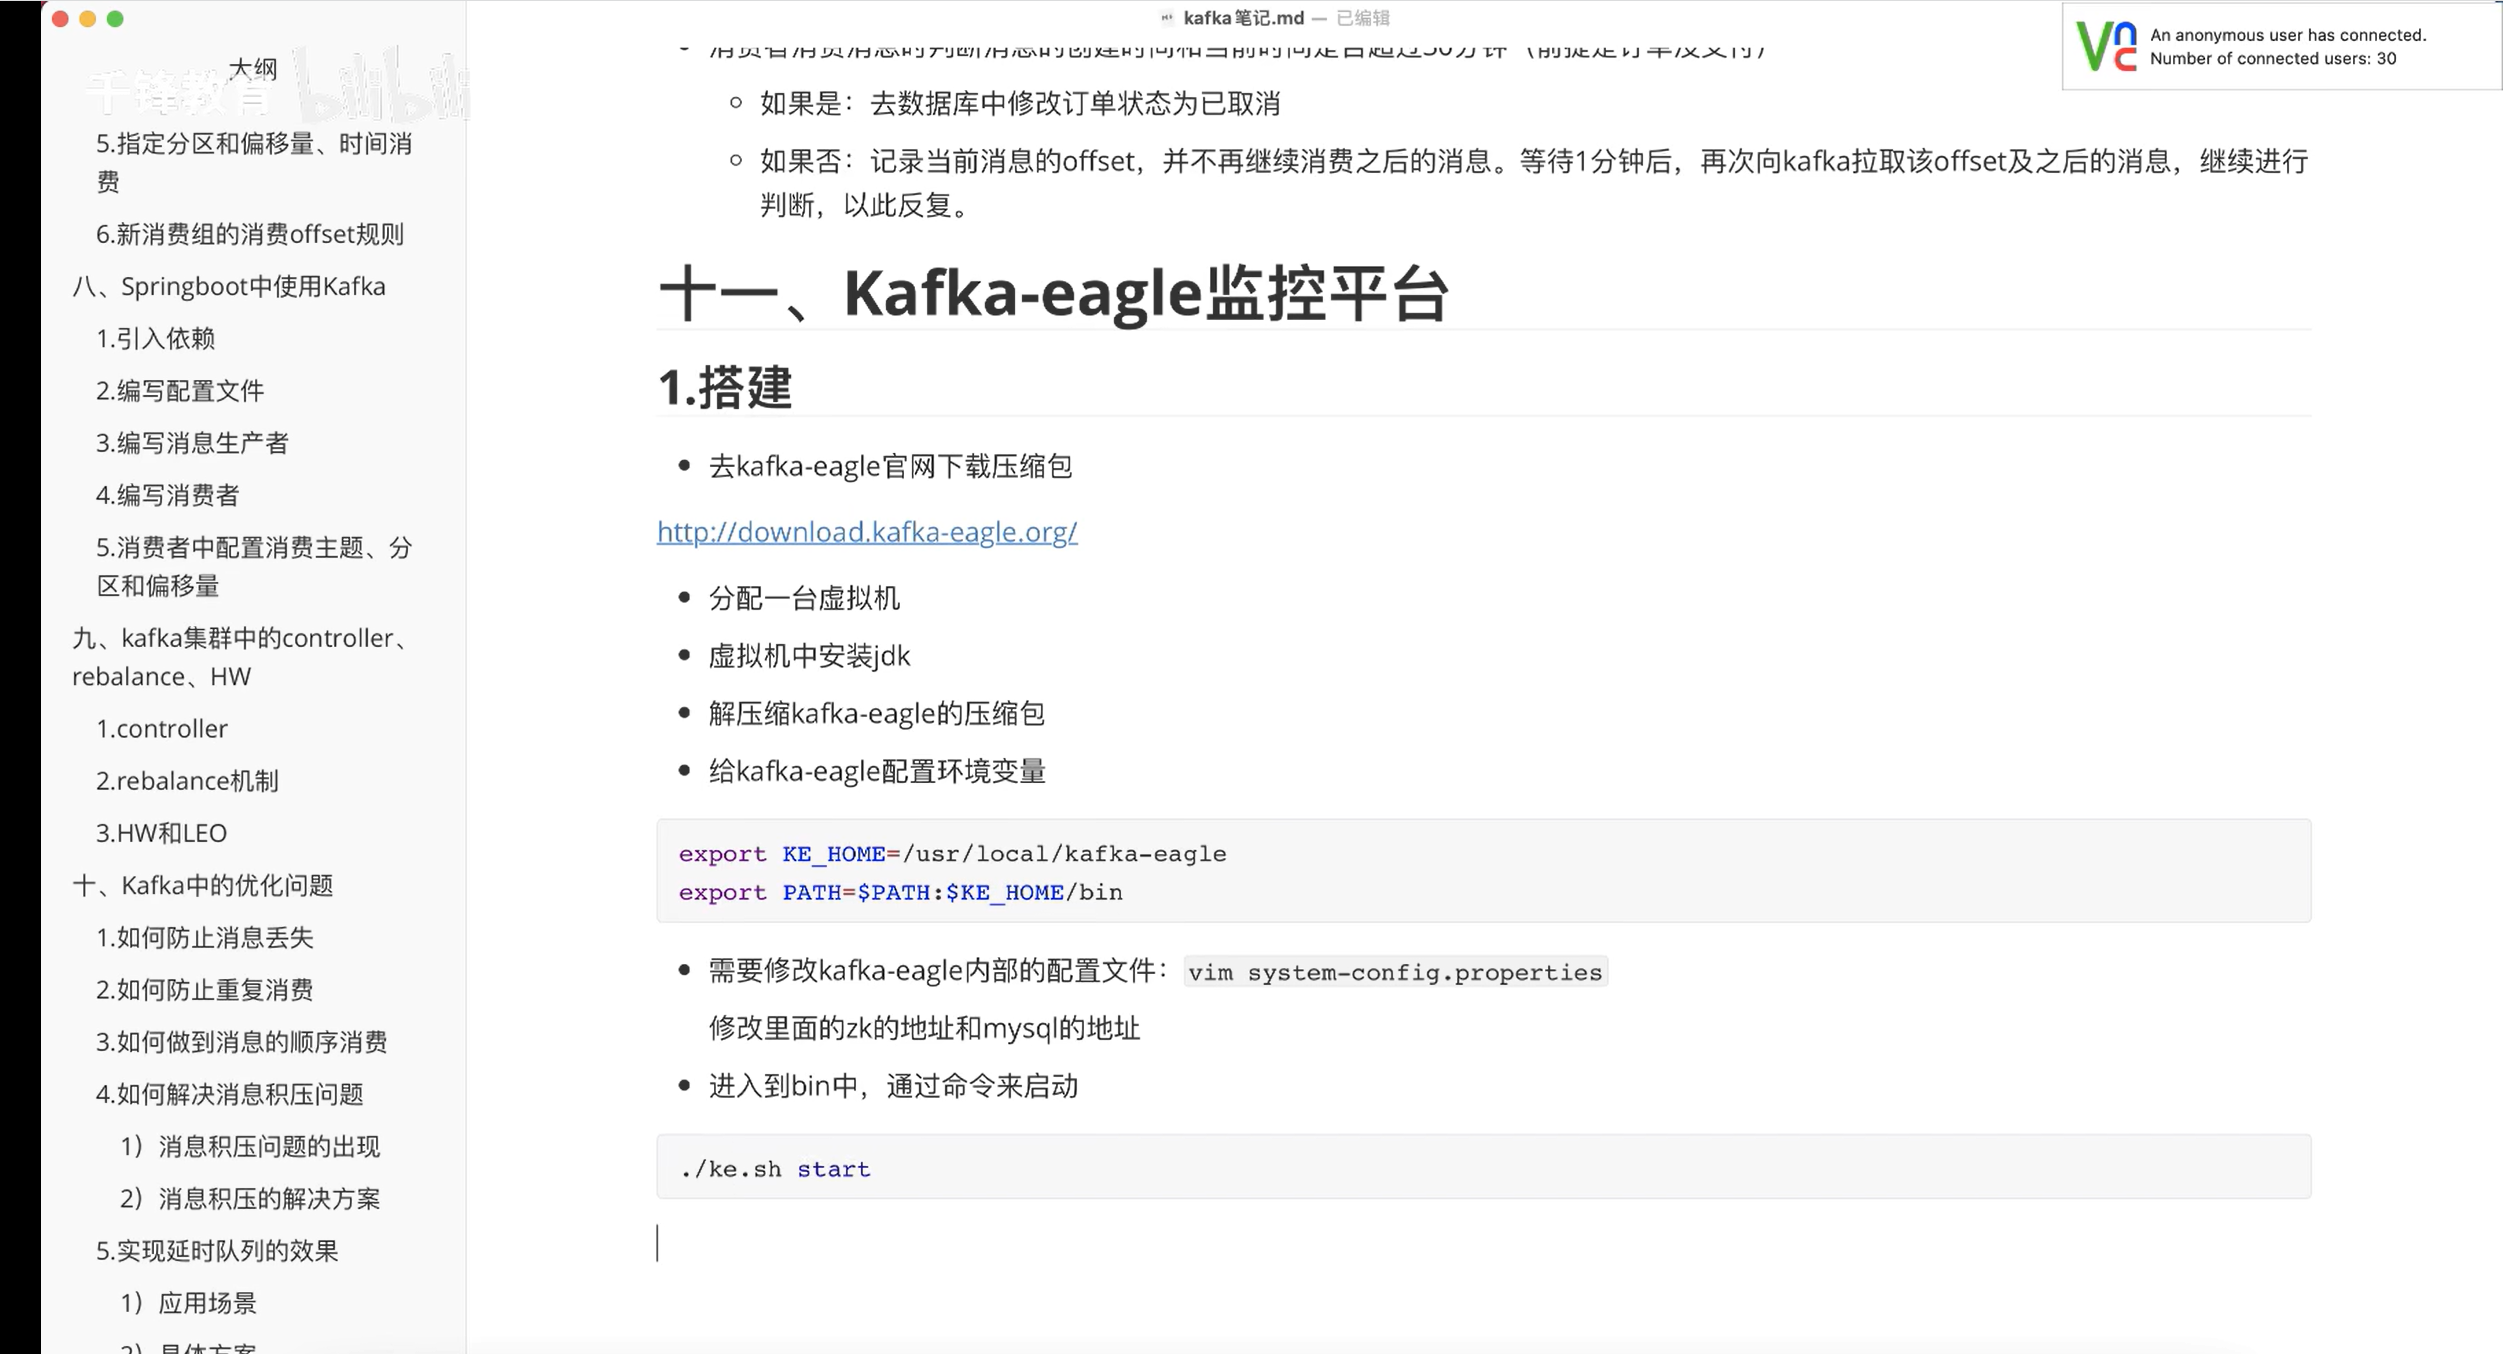
Task: Go to outline entry 2.rebalance机制
Action: point(187,781)
